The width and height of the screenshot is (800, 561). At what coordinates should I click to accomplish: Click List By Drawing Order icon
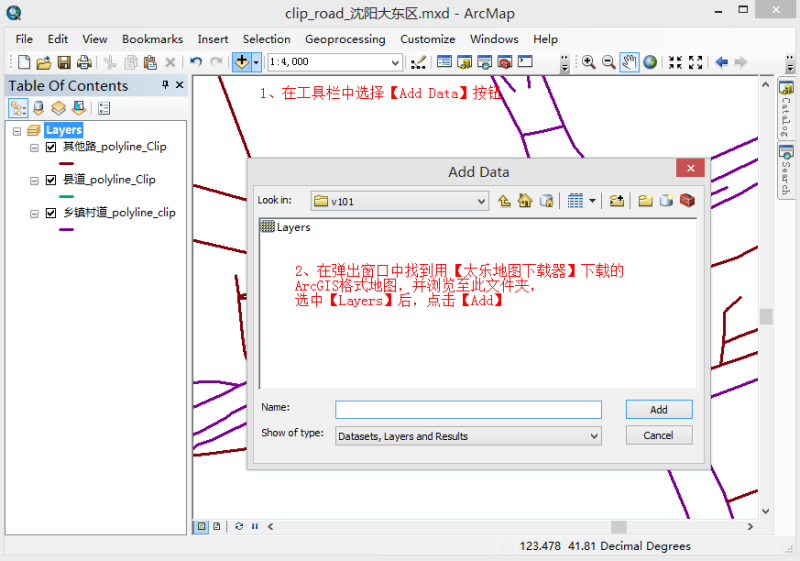(x=18, y=108)
